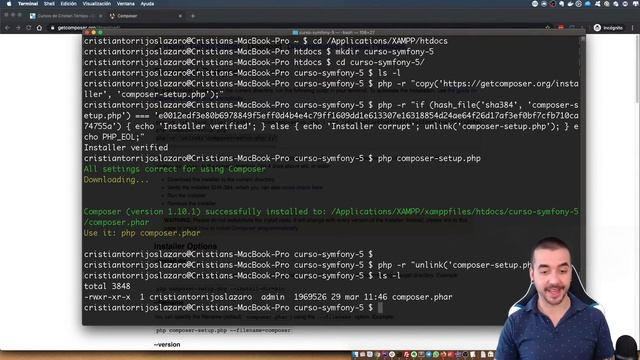Click the Docker whale menu bar icon

570,4
